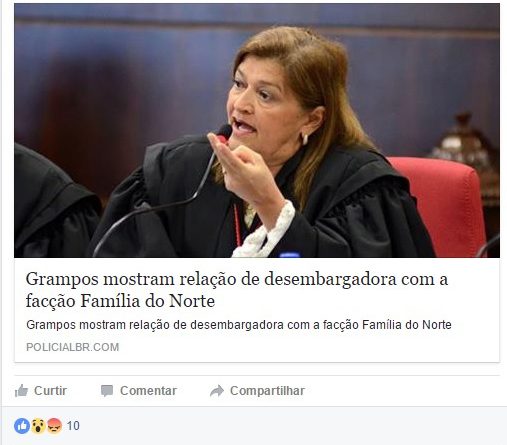Visit the POLICIALBR.COM source link

[x=72, y=347]
